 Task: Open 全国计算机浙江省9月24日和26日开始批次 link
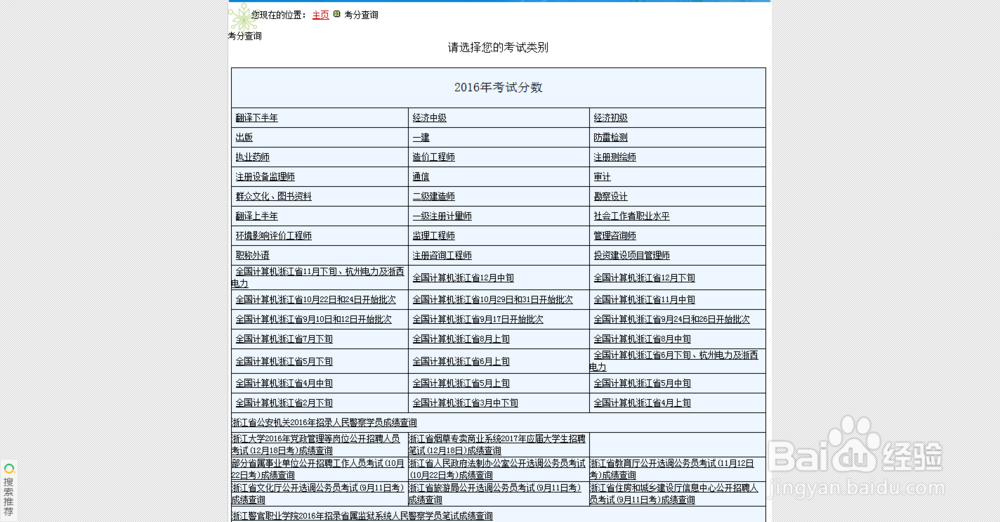(672, 320)
